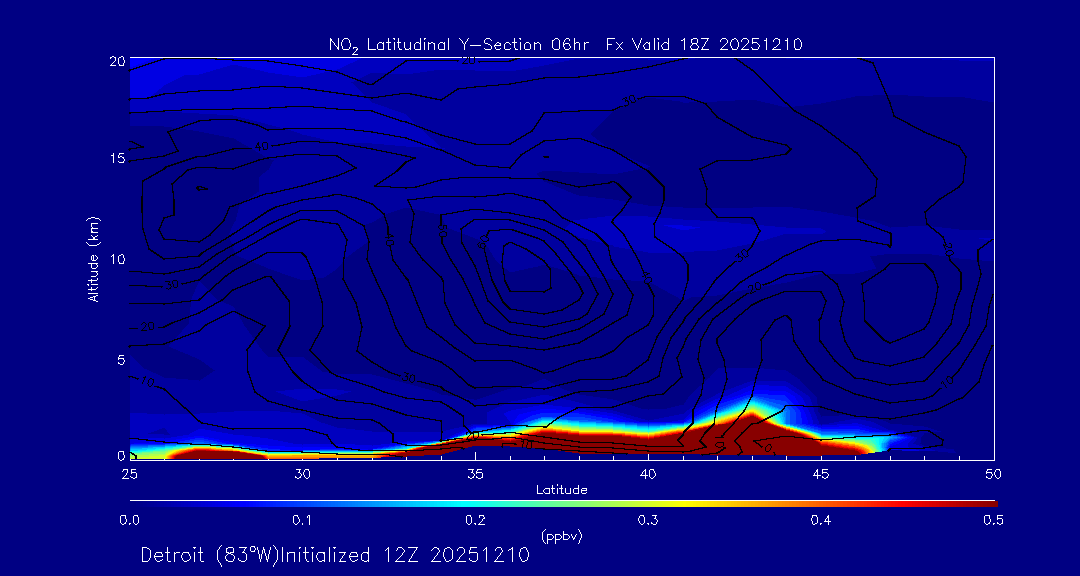Click altitude axis tick label 0

pos(121,455)
